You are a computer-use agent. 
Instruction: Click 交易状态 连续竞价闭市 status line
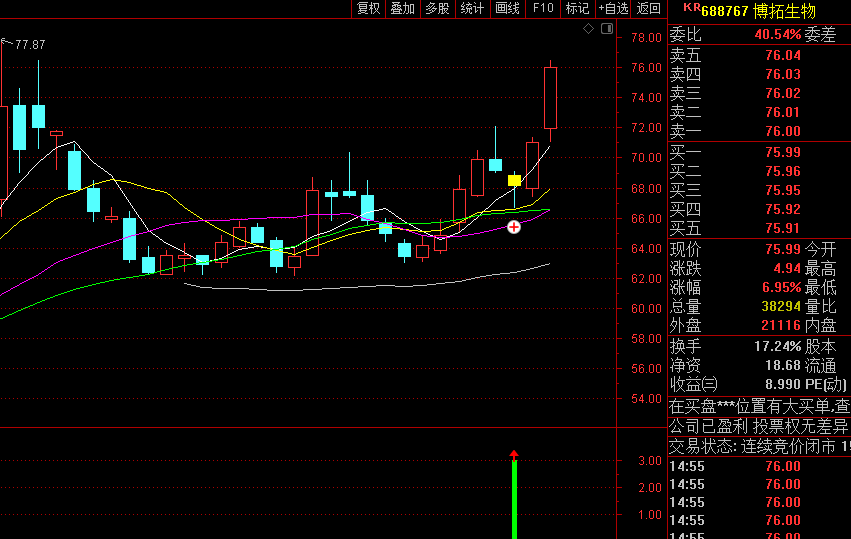[759, 447]
